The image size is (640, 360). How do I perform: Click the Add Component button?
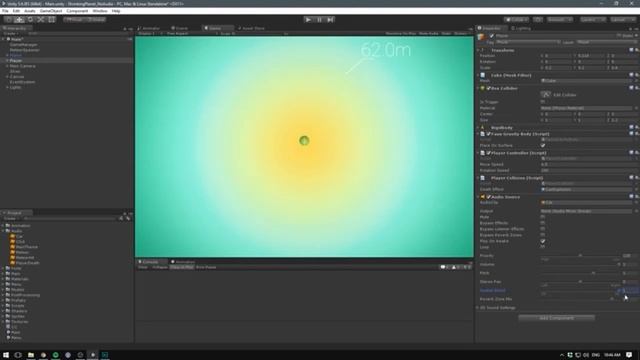(556, 318)
